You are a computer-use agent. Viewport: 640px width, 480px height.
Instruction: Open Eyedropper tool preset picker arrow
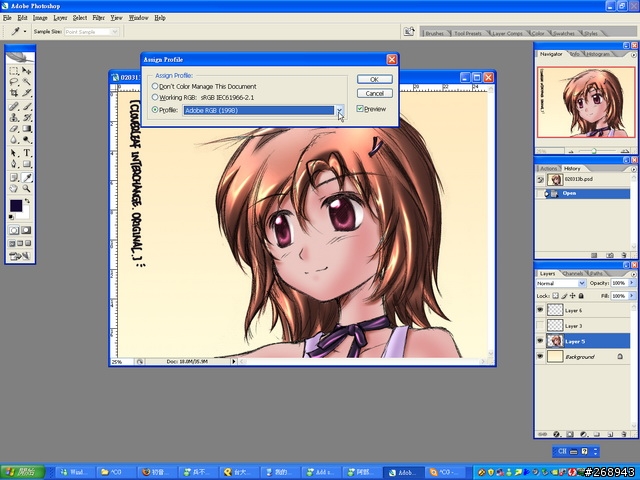[x=25, y=31]
